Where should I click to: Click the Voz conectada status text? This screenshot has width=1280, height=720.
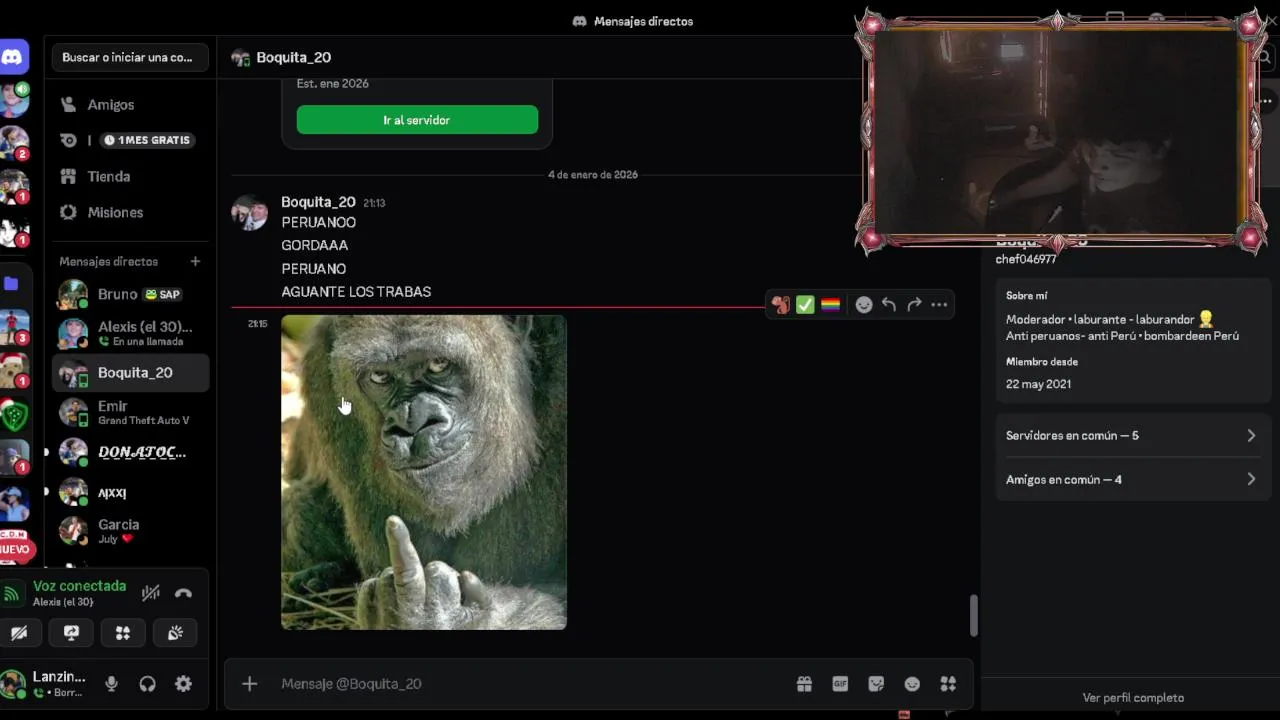(x=80, y=586)
